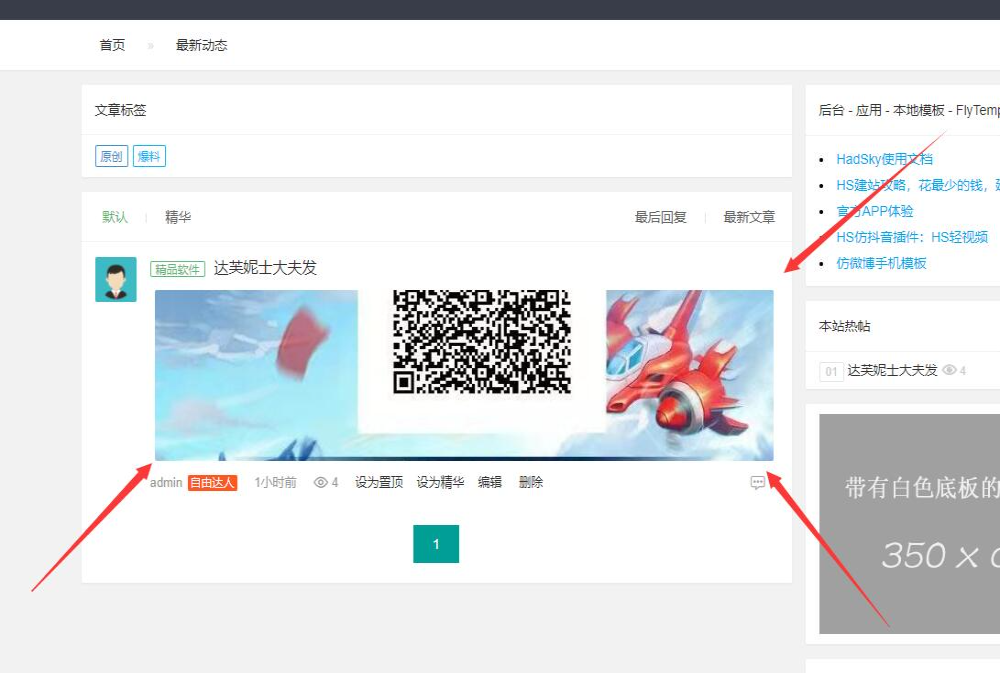Viewport: 1000px width, 673px height.
Task: Click the grey 350 placeholder banner
Action: tap(909, 524)
